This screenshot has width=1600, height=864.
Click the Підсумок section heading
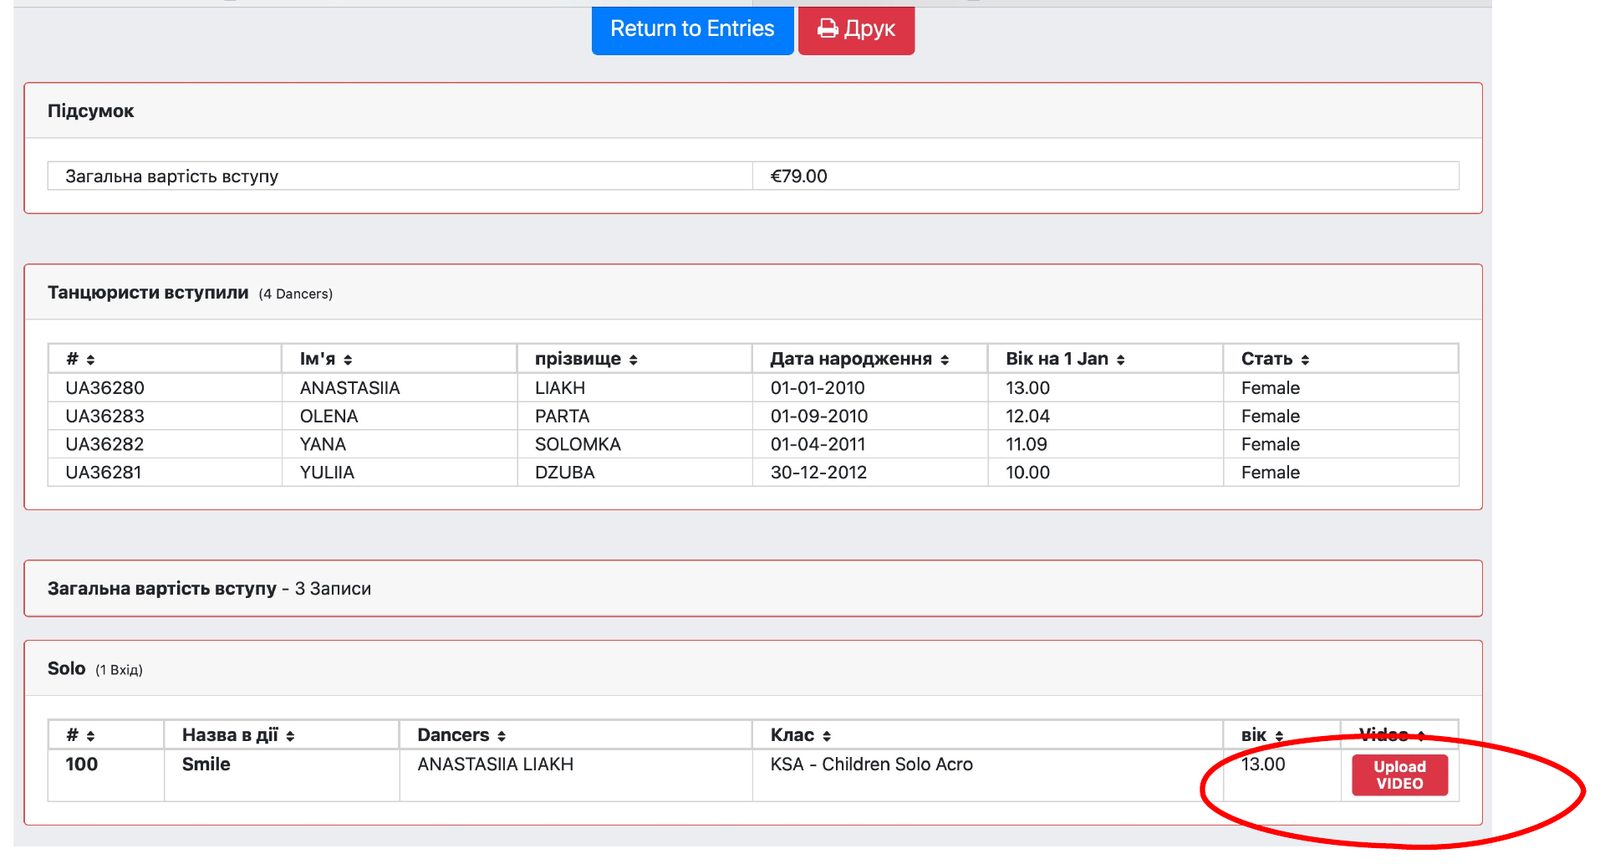pos(91,111)
